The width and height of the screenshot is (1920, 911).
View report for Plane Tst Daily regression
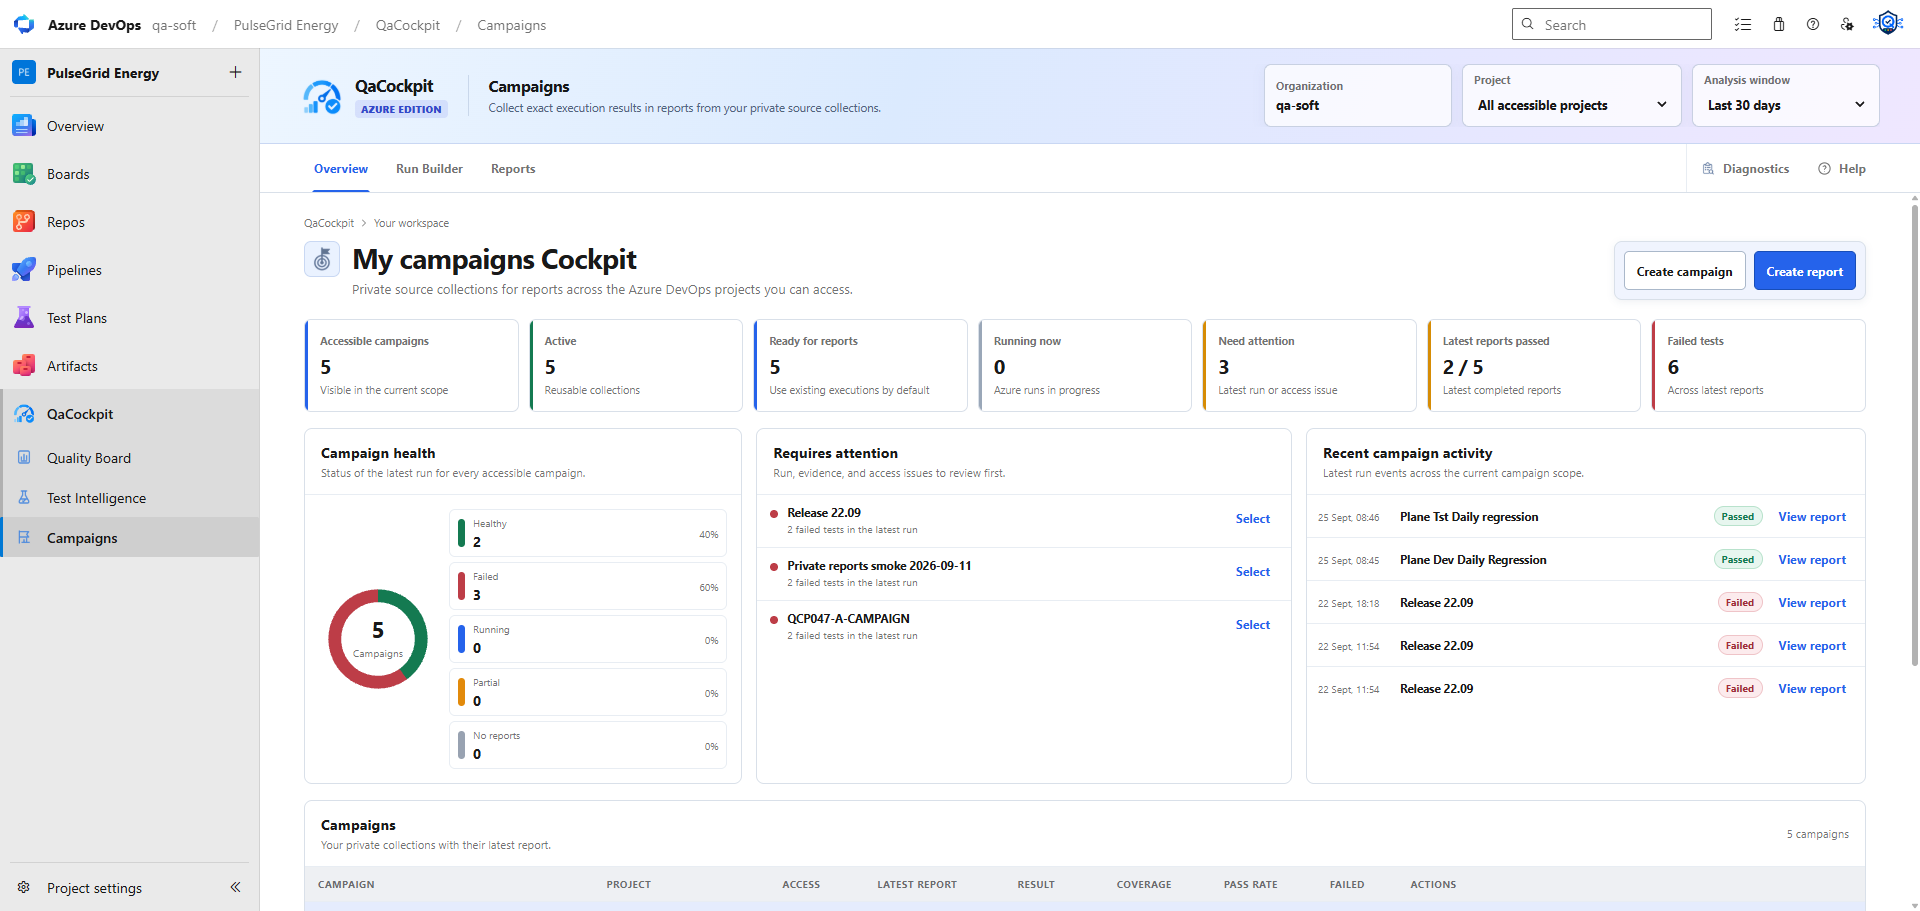tap(1812, 517)
